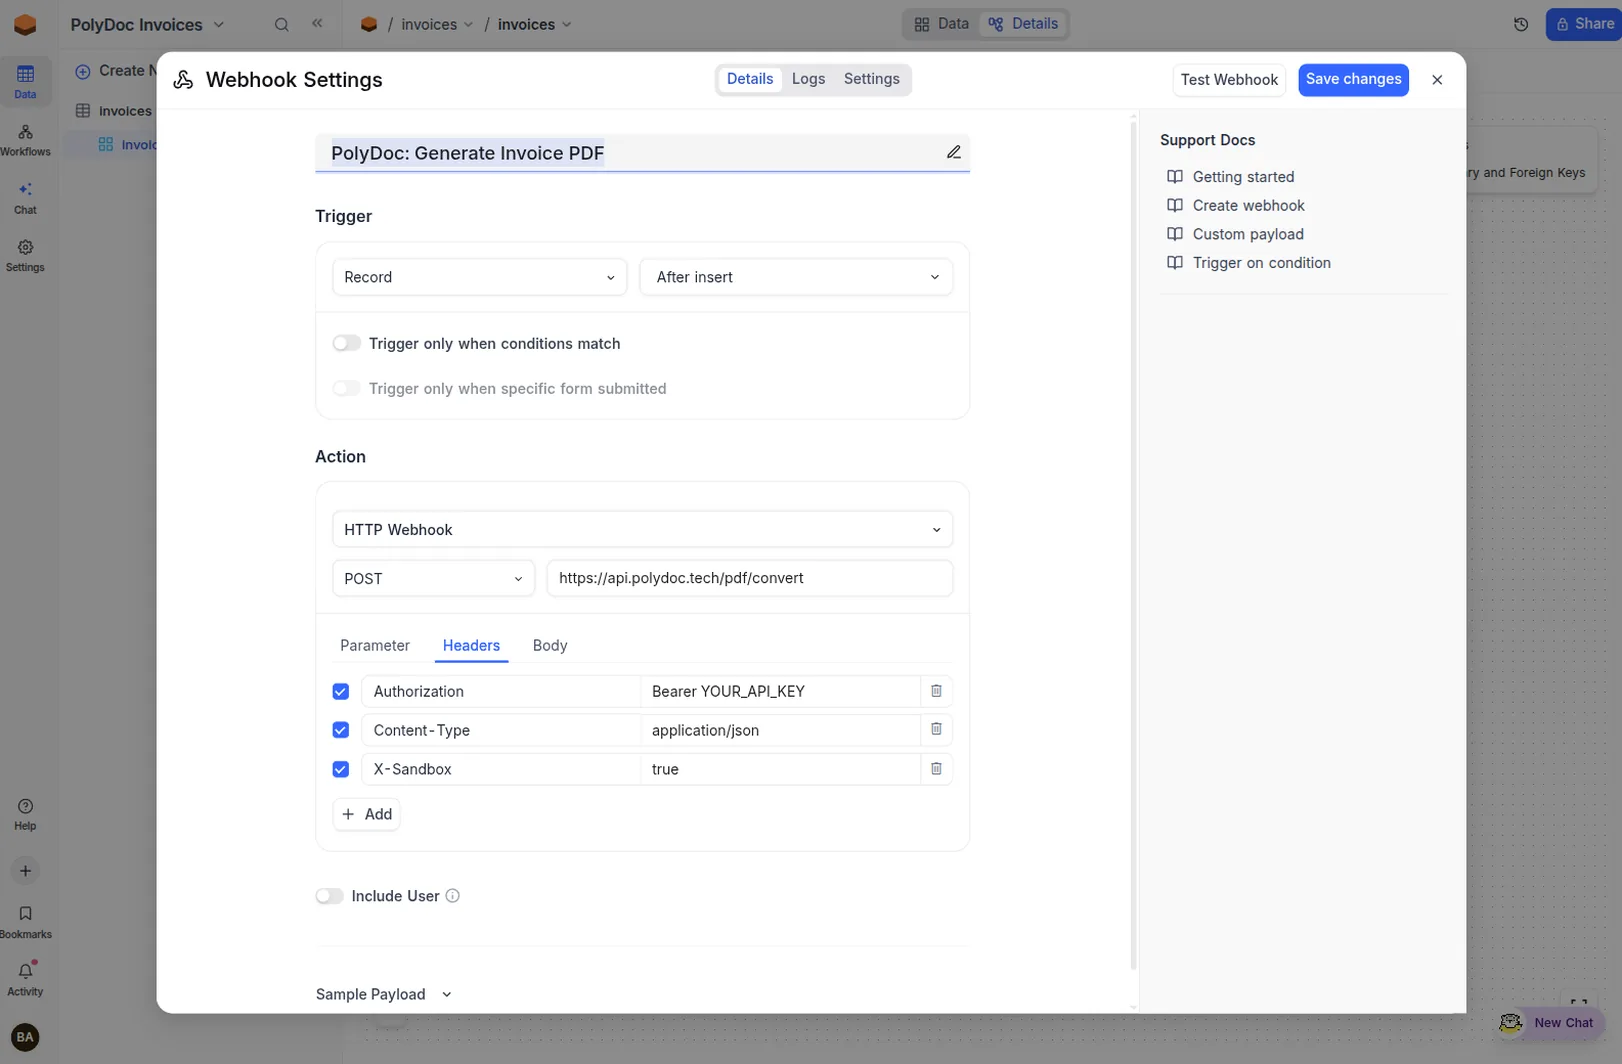Open the first invoices breadcrumb dropdown
The height and width of the screenshot is (1064, 1622).
point(437,24)
